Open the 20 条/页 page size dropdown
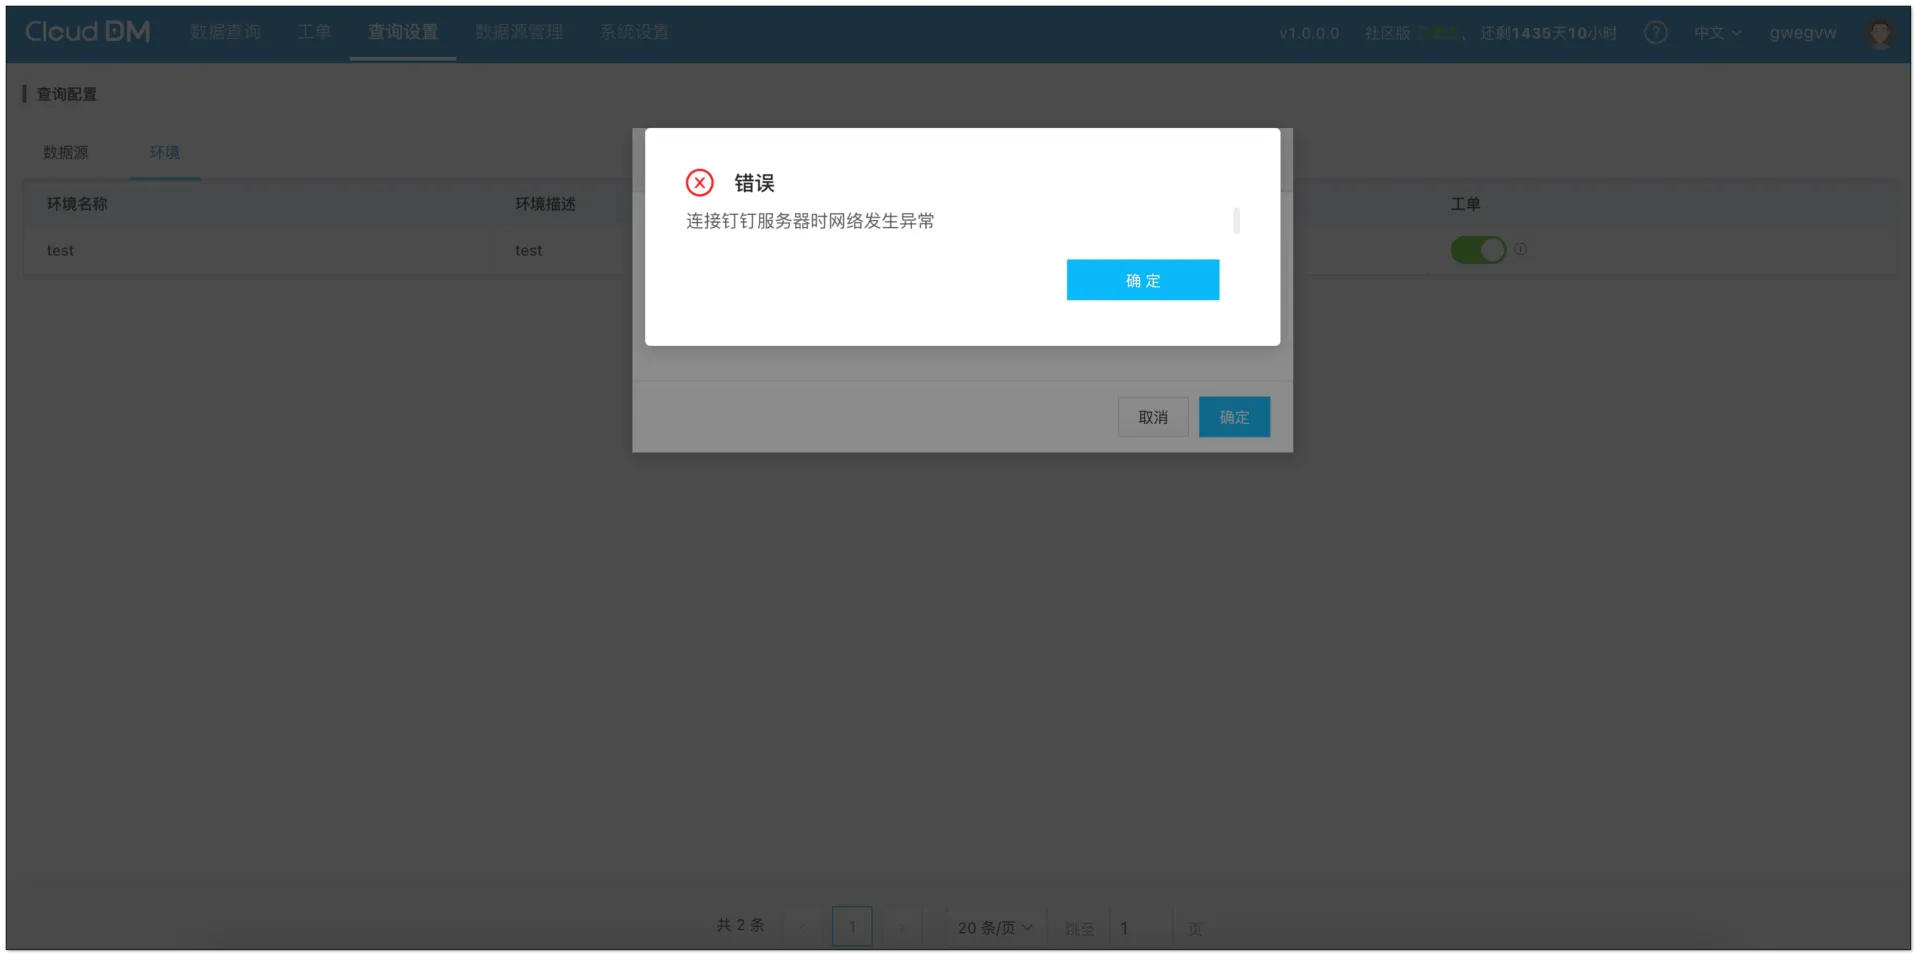1920x959 pixels. pos(995,928)
